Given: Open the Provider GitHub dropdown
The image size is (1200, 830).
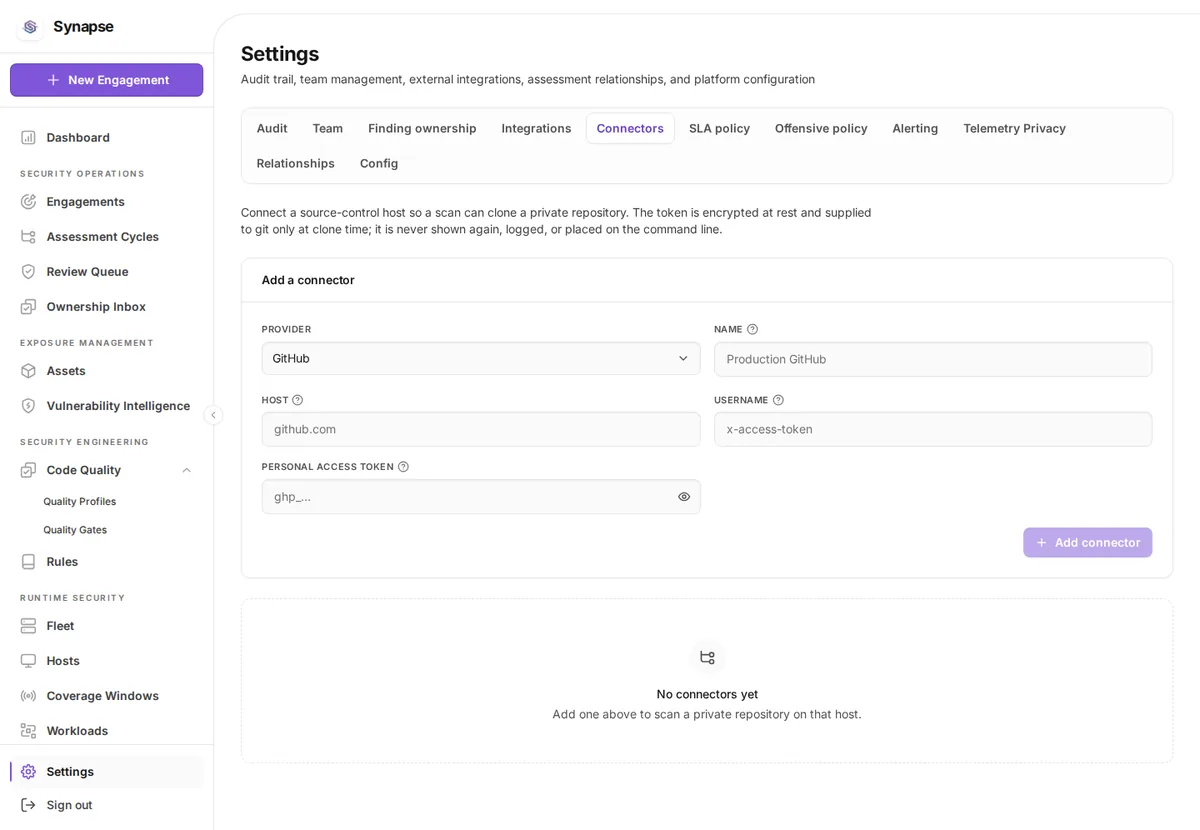Looking at the screenshot, I should click(481, 358).
